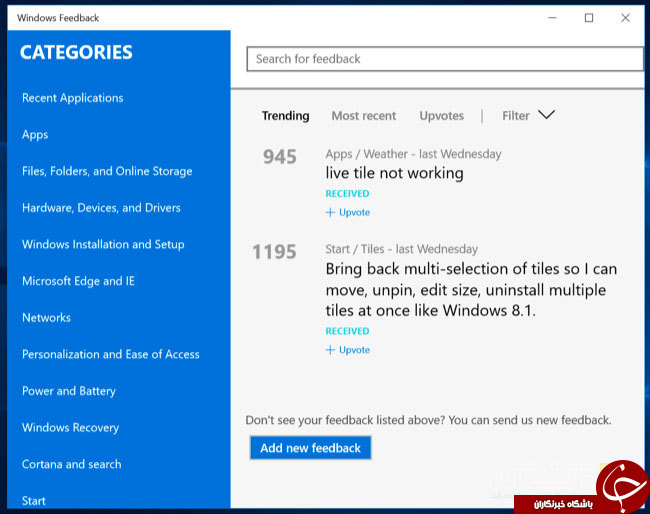Open Windows Installation and Setup category
Viewport: 650px width, 514px height.
pyautogui.click(x=103, y=244)
